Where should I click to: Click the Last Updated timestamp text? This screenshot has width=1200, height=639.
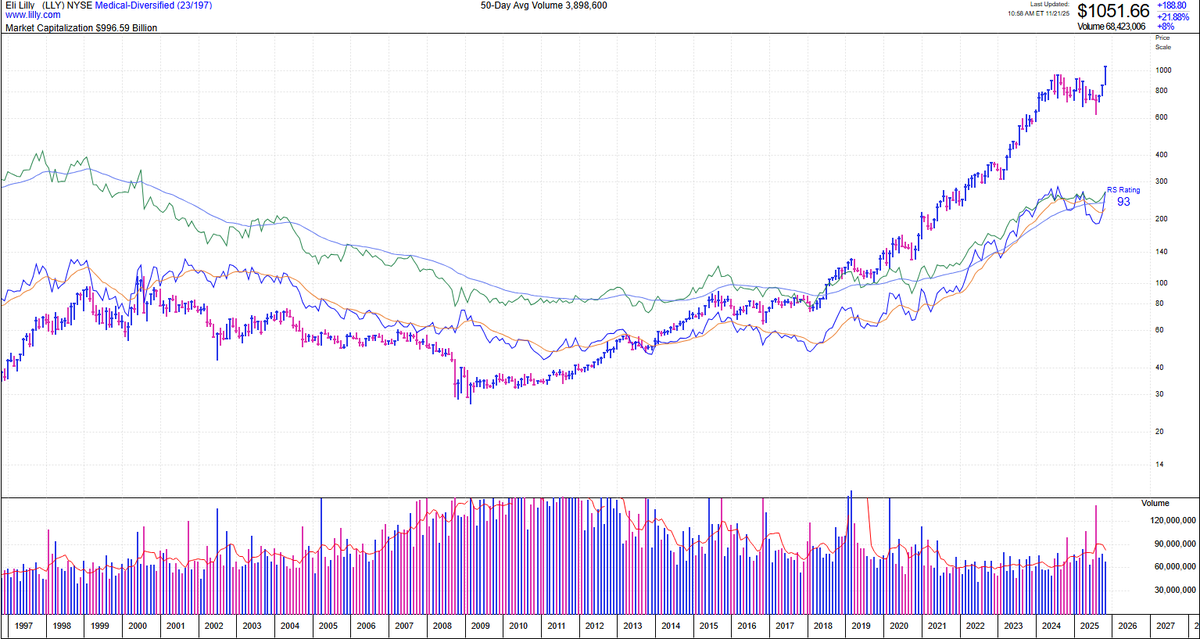[x=1040, y=8]
